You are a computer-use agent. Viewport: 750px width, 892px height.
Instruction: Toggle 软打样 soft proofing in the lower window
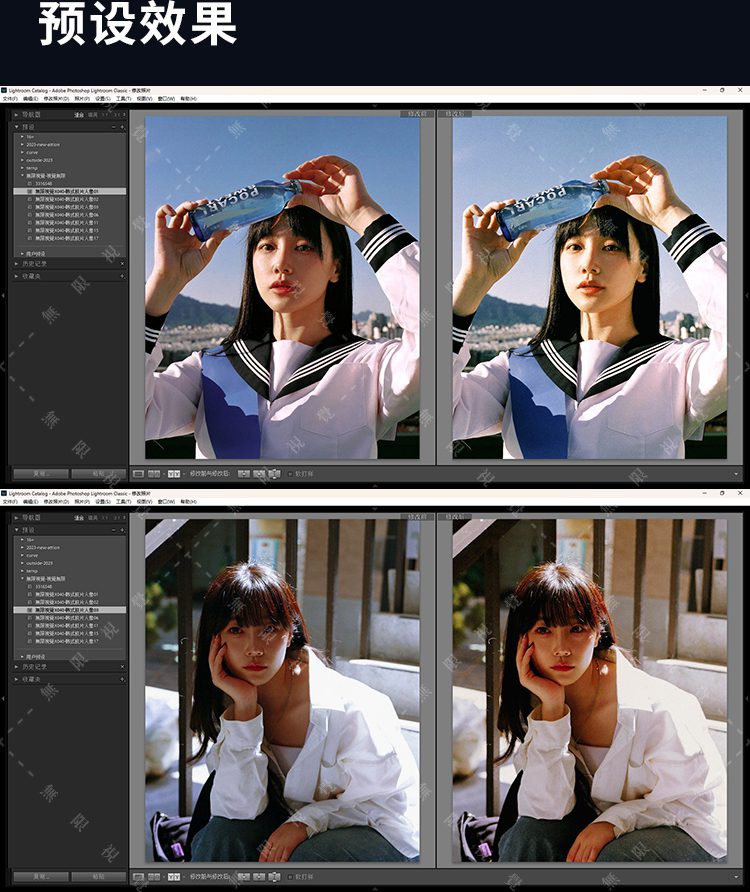[291, 876]
